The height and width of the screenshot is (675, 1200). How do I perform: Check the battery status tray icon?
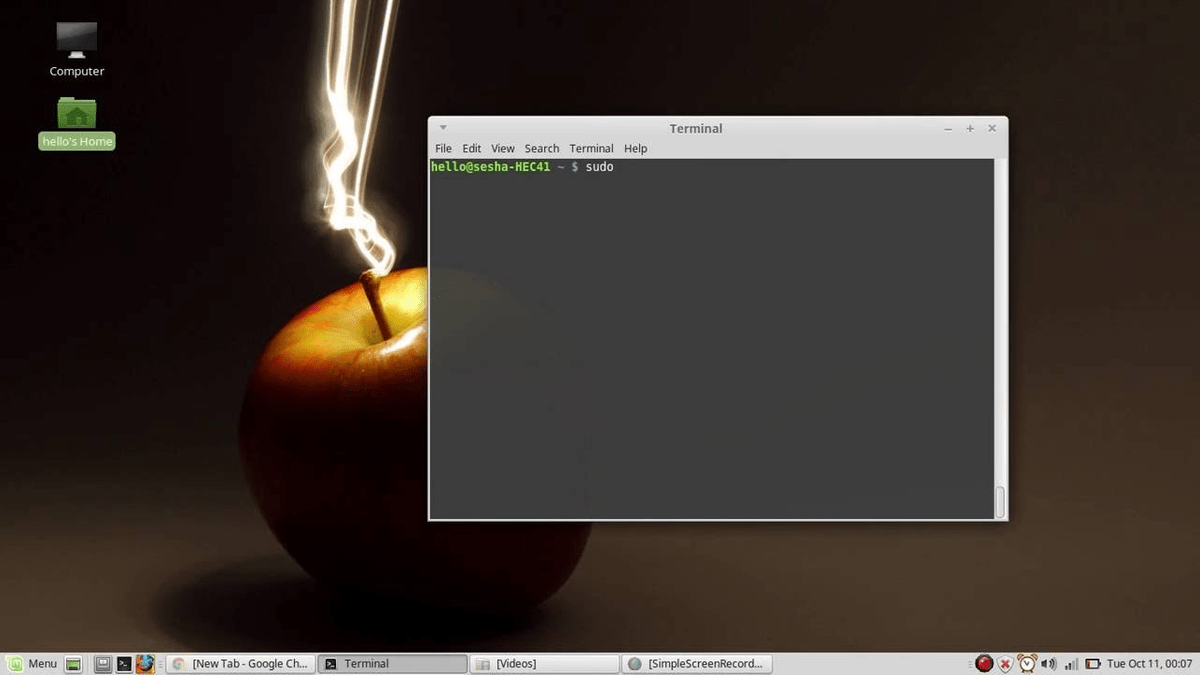(1093, 664)
